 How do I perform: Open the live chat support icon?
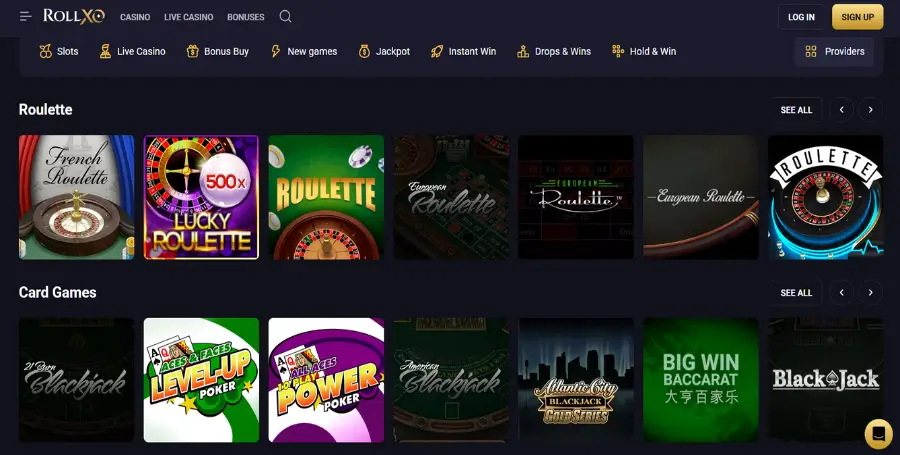878,434
